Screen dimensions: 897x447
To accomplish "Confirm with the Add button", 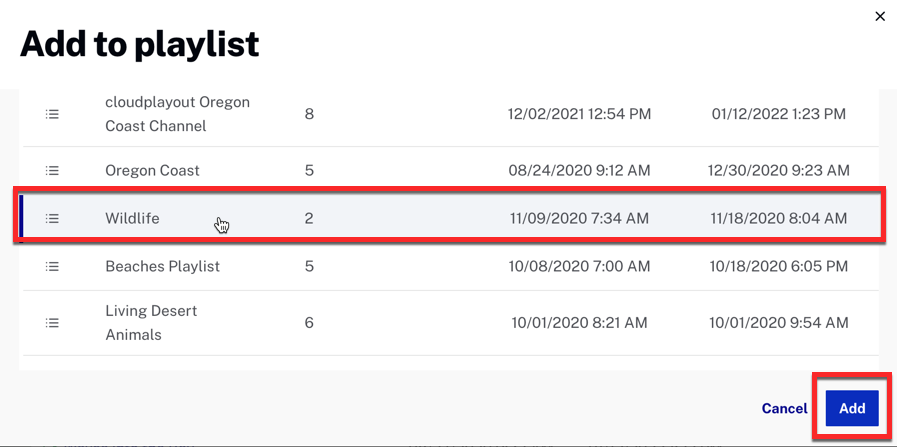I will point(852,409).
